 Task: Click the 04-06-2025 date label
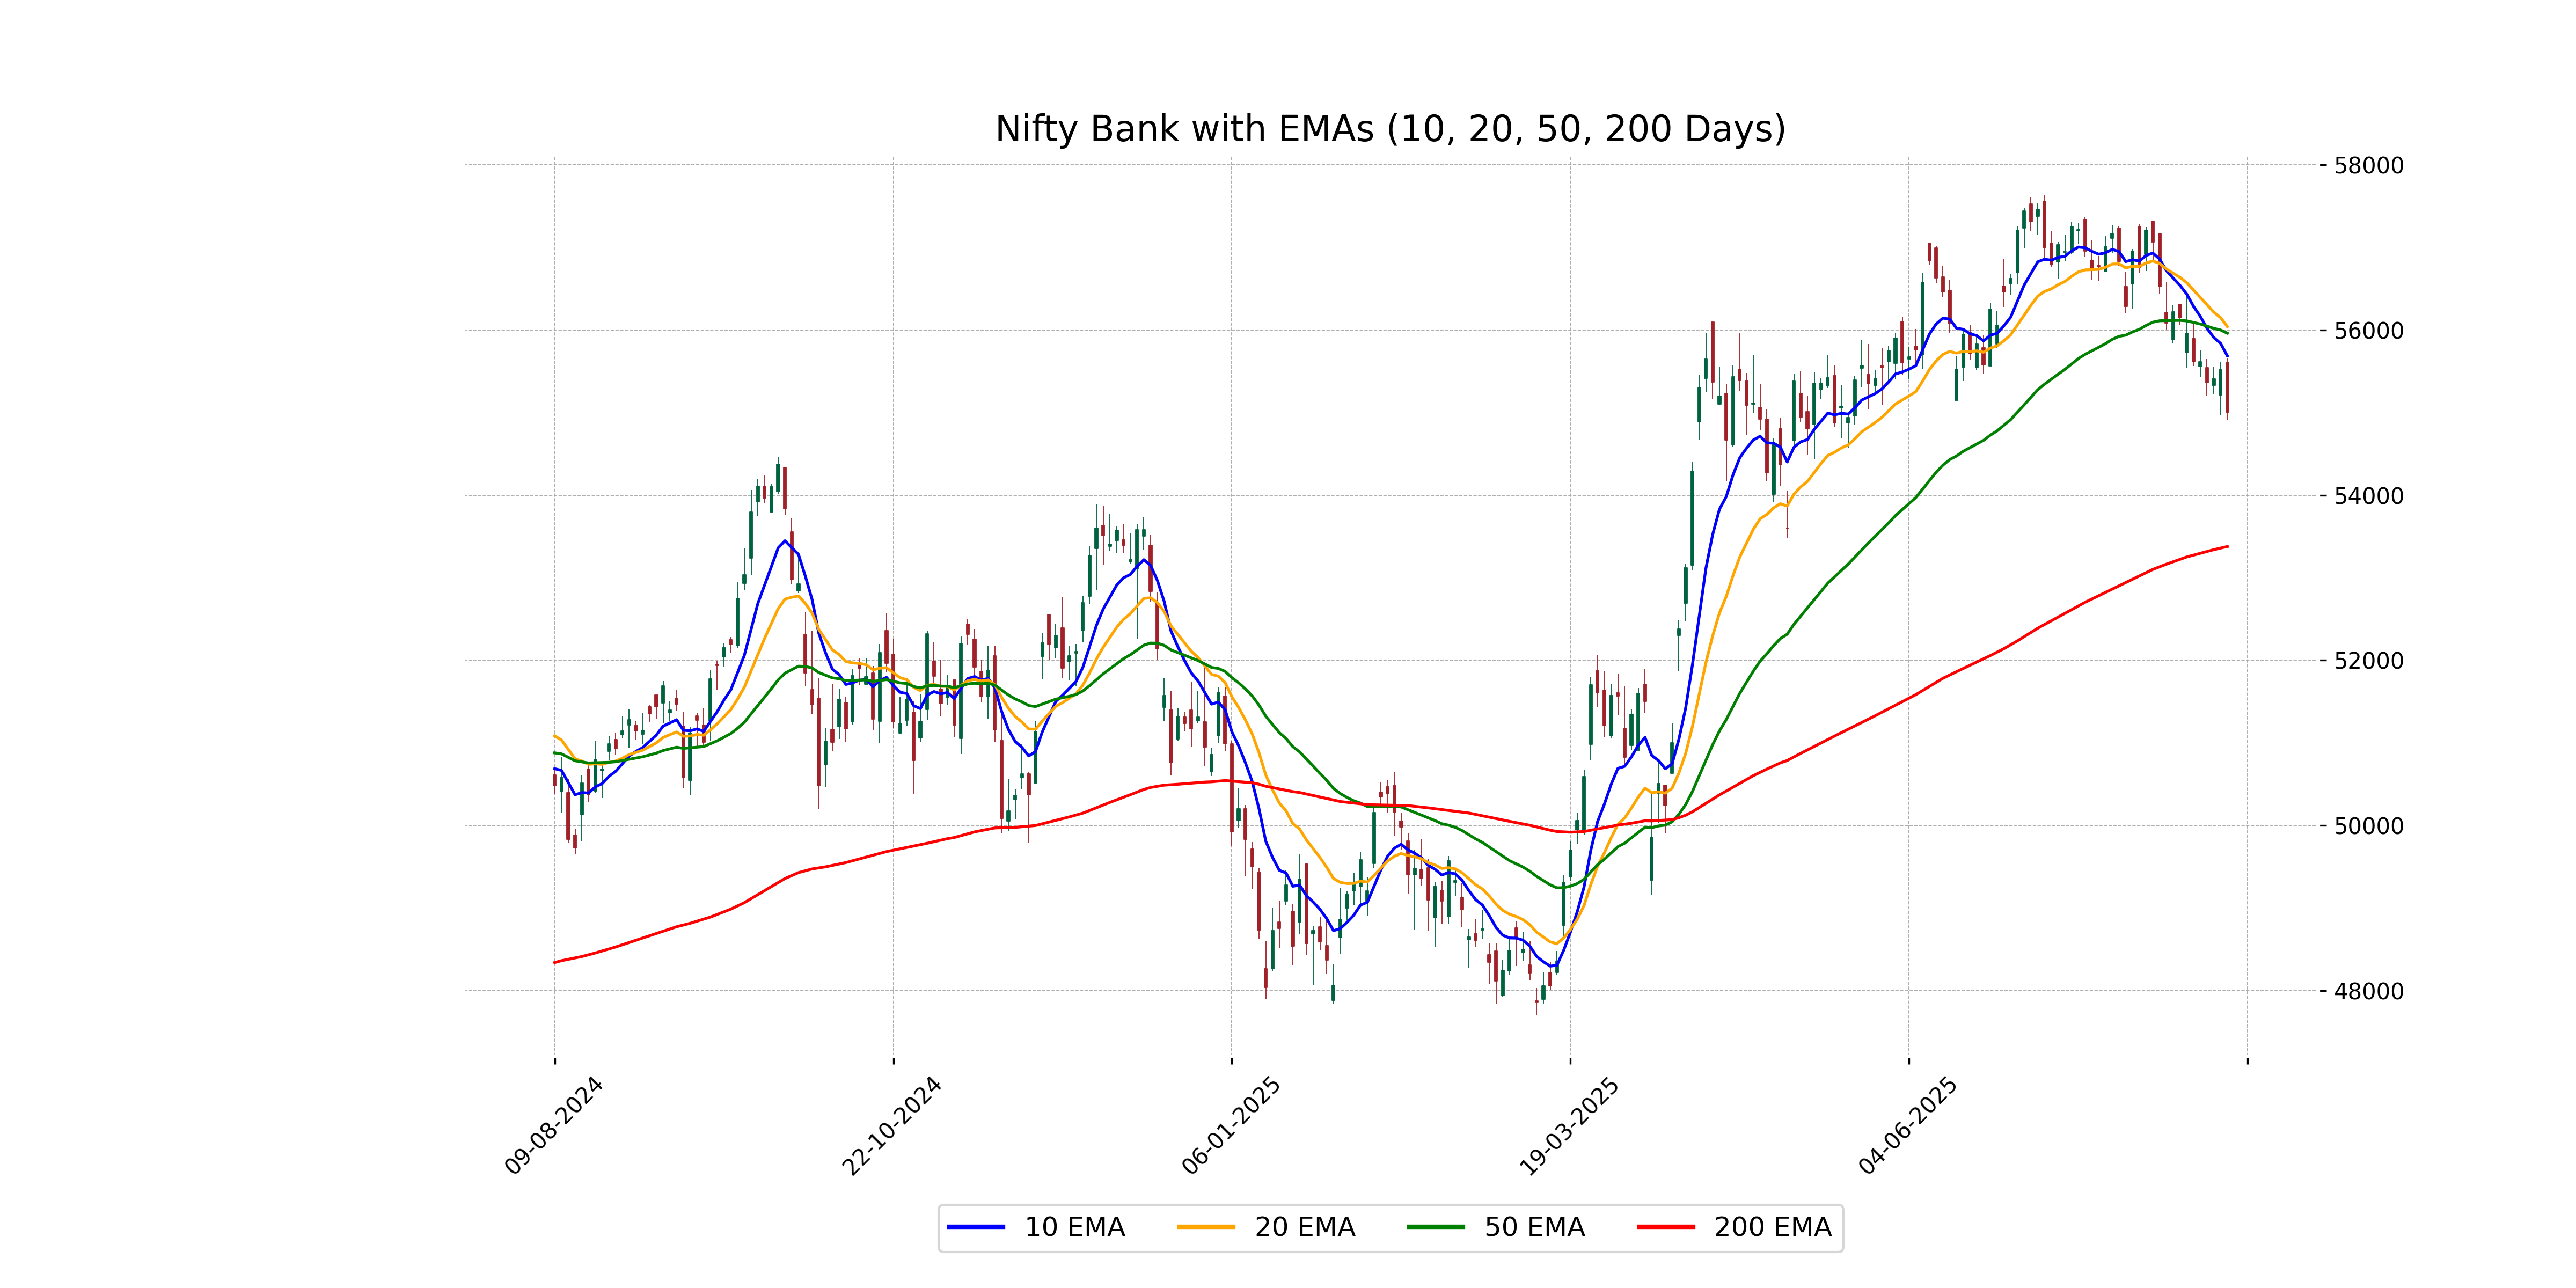(1908, 1126)
